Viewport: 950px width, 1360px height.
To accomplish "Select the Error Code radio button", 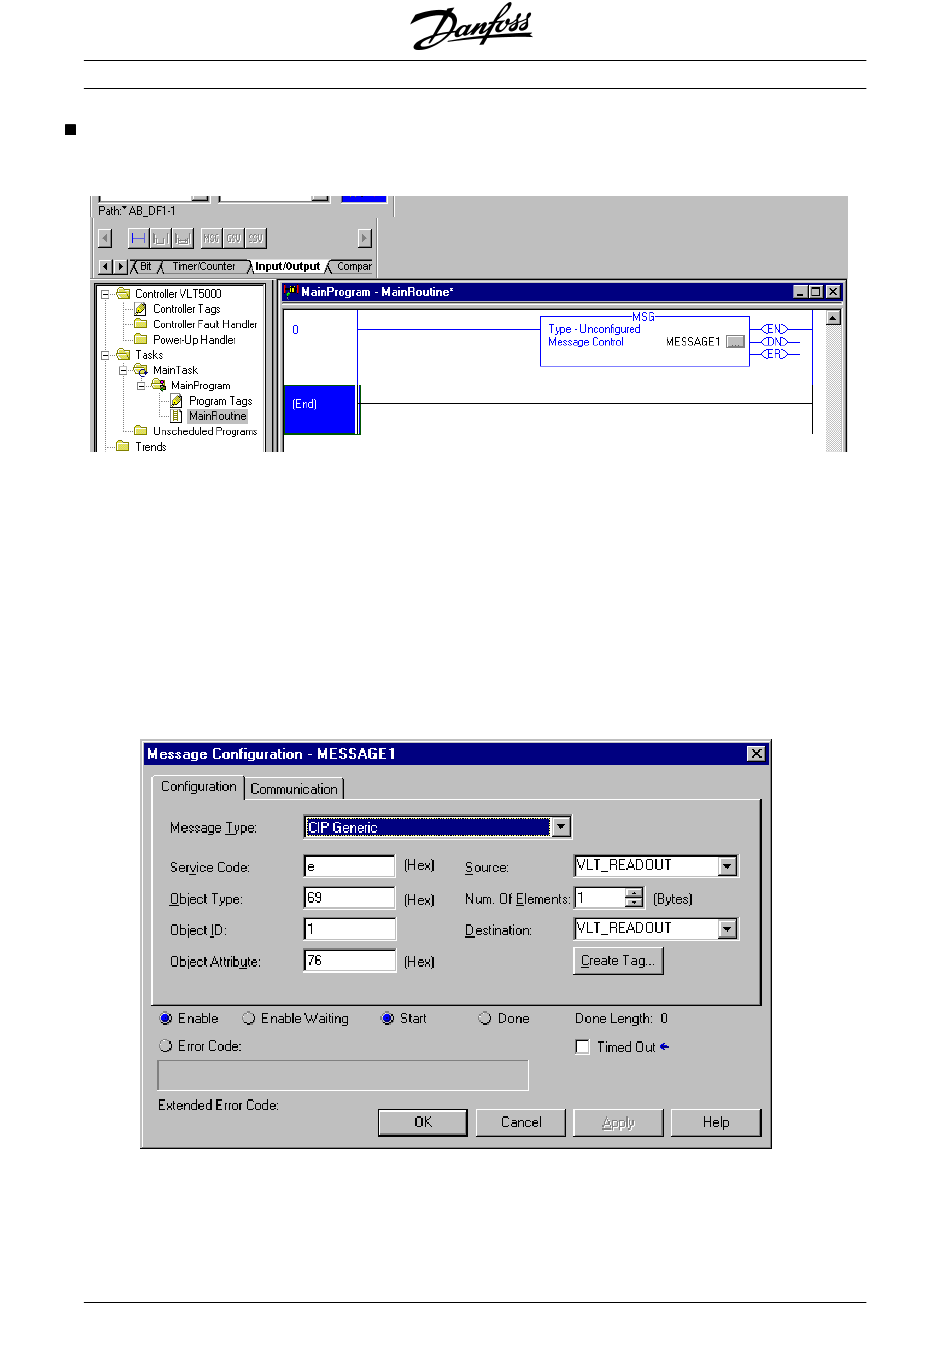I will coord(166,1045).
